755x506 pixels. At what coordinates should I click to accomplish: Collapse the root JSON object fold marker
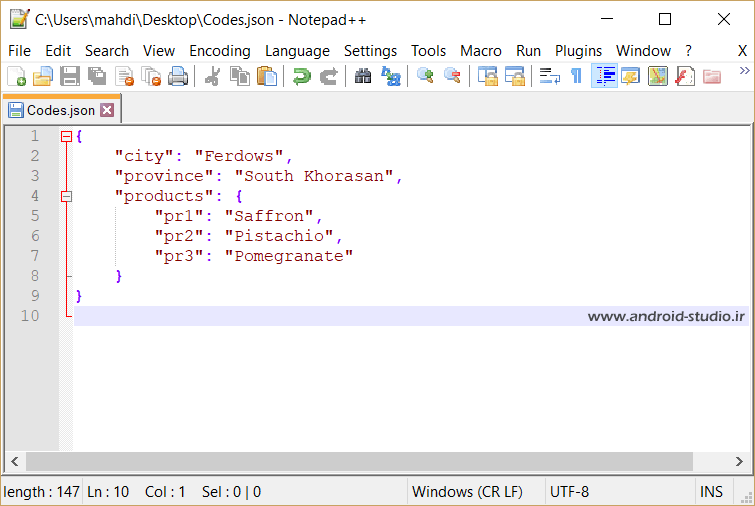tap(66, 137)
